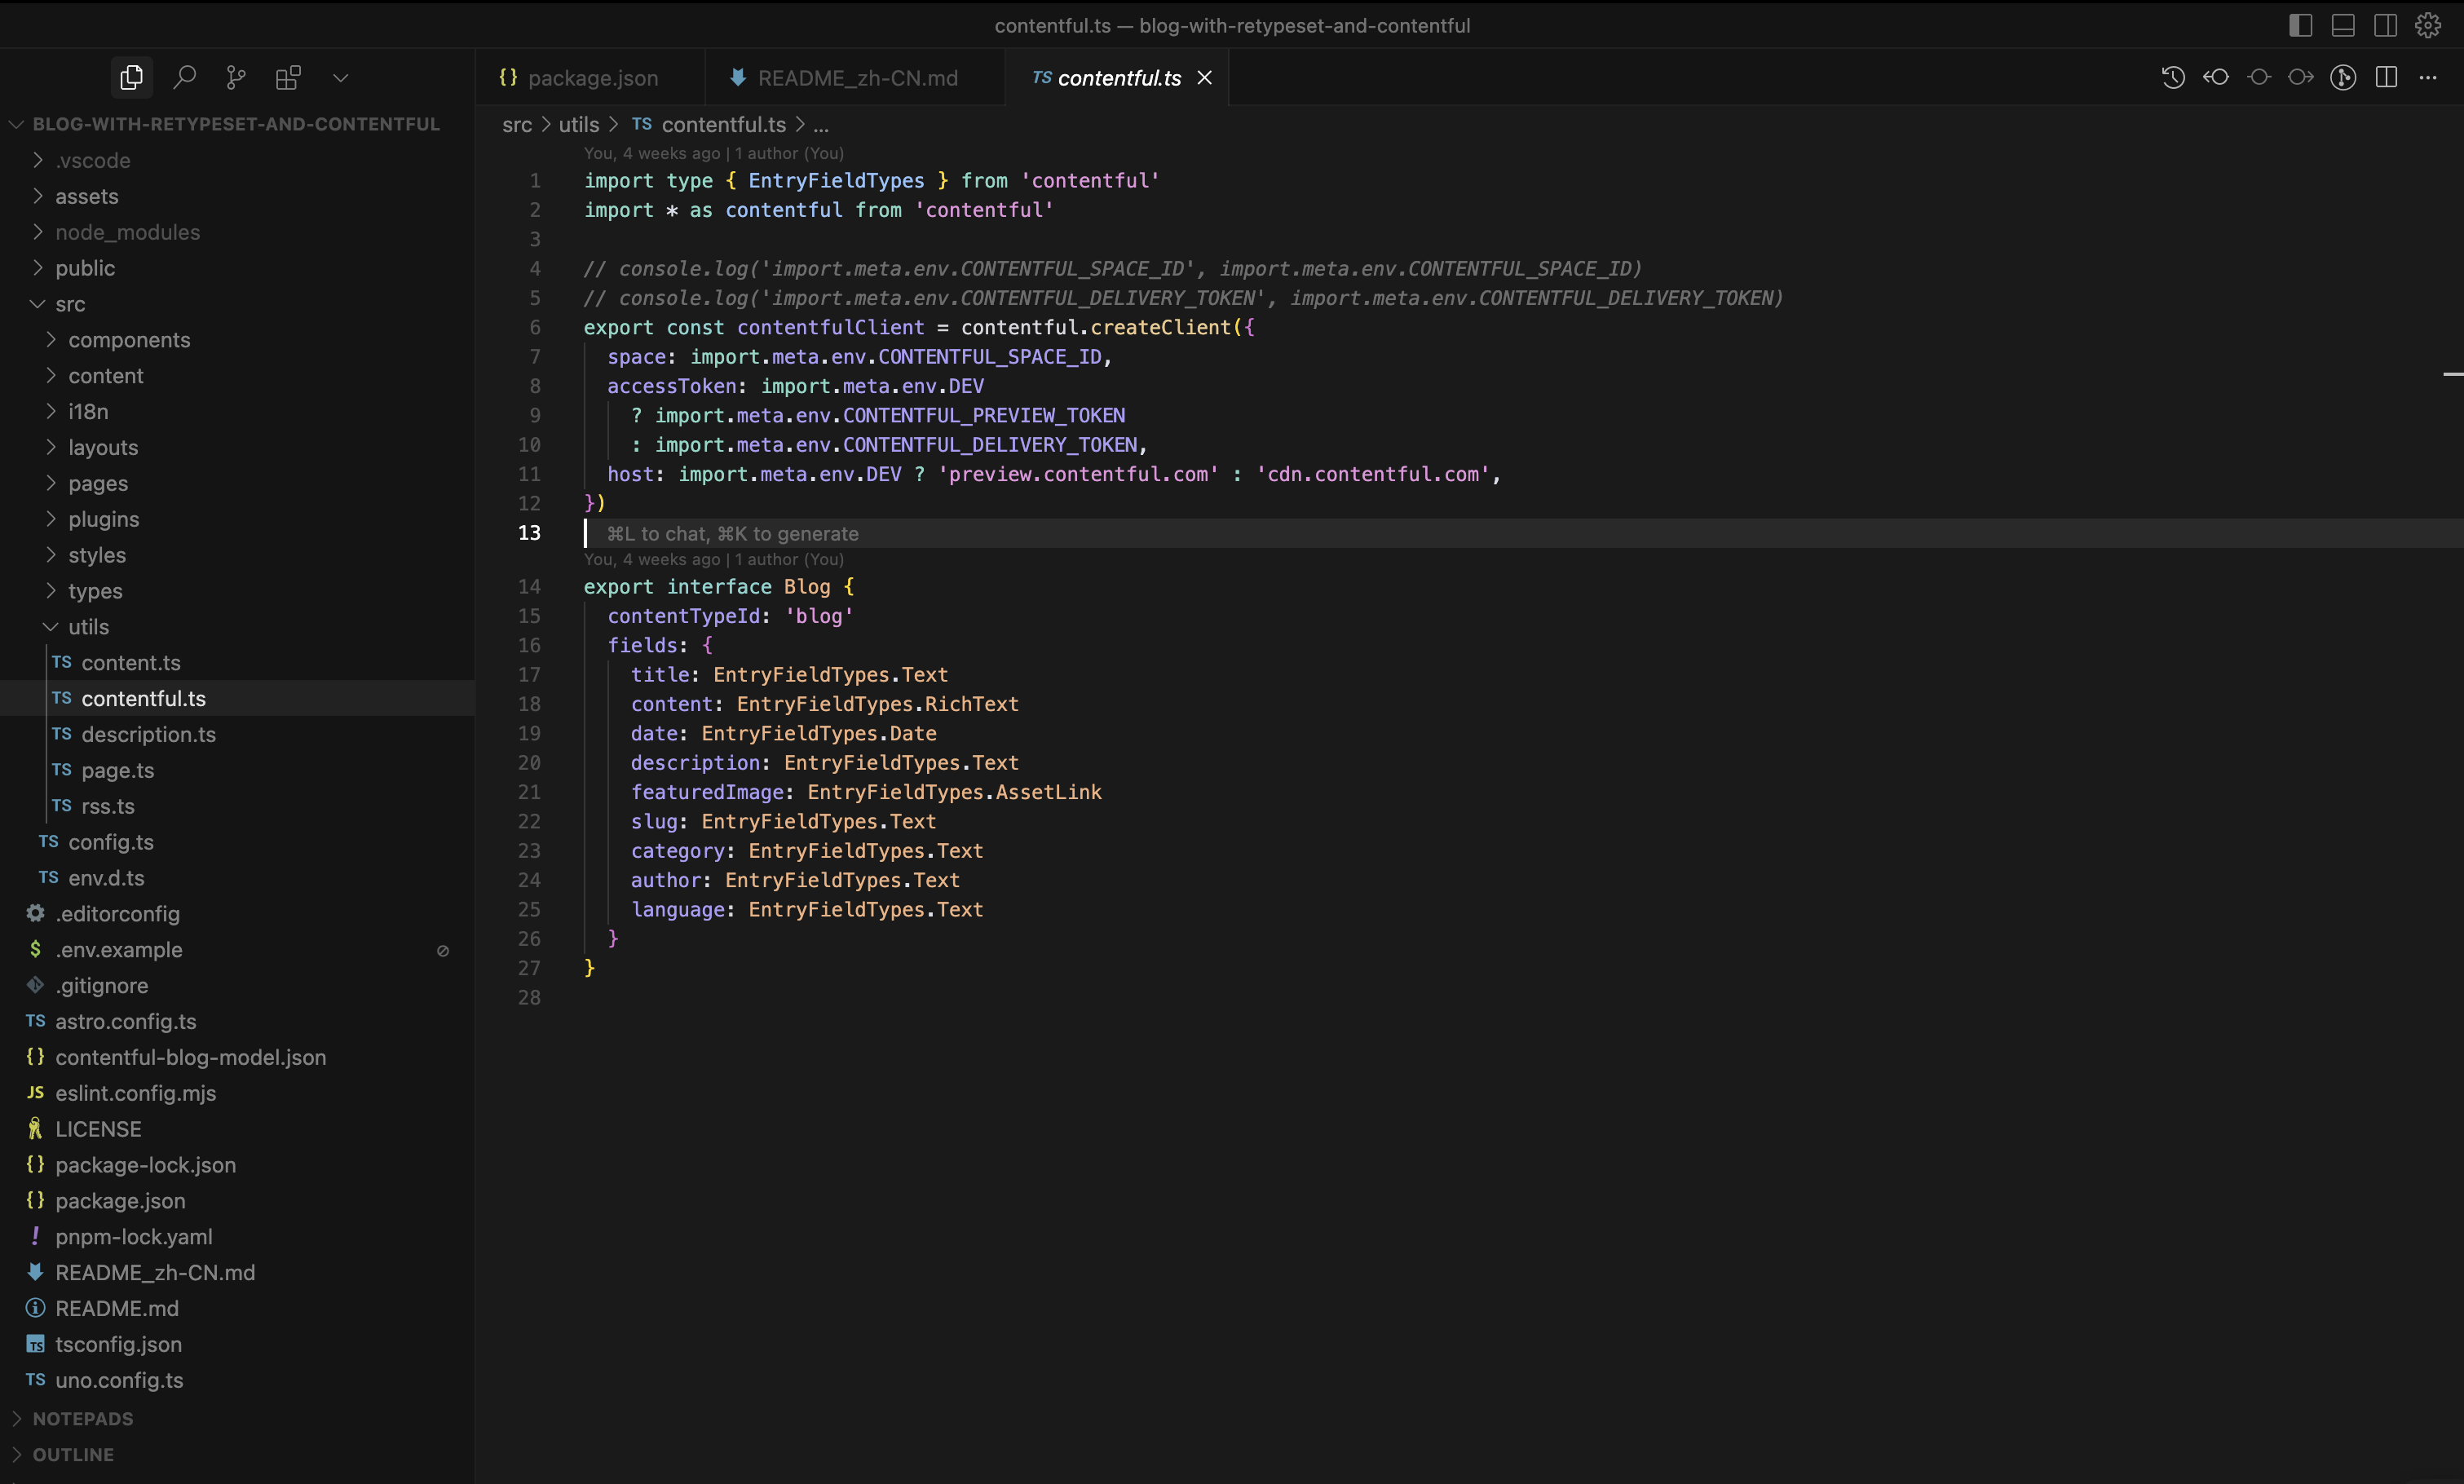Image resolution: width=2464 pixels, height=1484 pixels.
Task: Toggle the secondary sidebar visibility
Action: click(2385, 26)
